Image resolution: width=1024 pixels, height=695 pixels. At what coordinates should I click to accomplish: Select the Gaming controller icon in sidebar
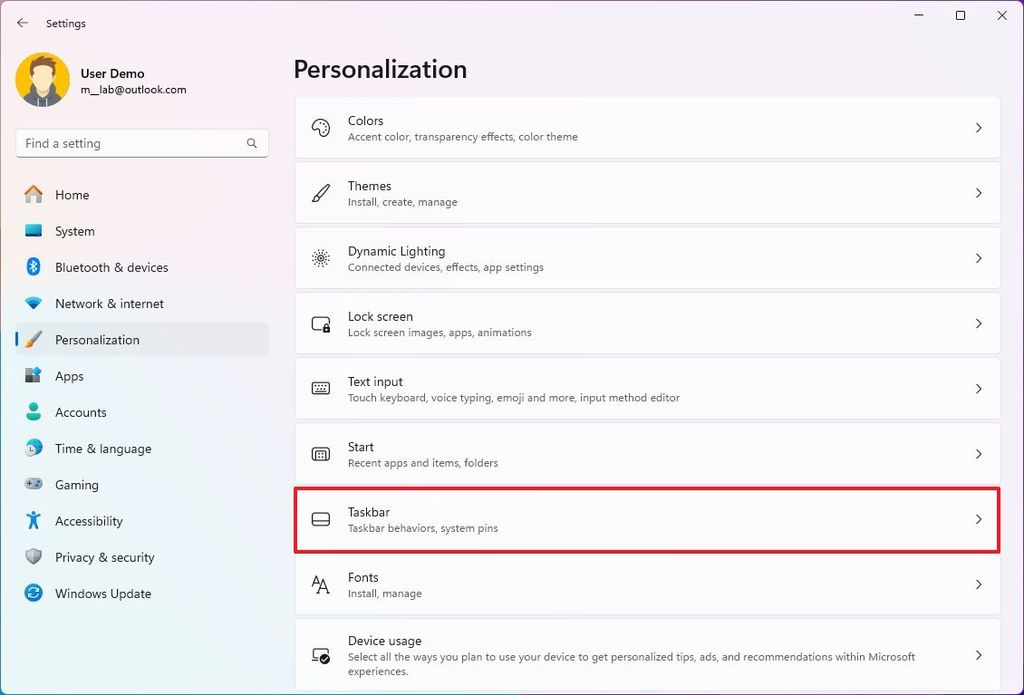point(33,484)
